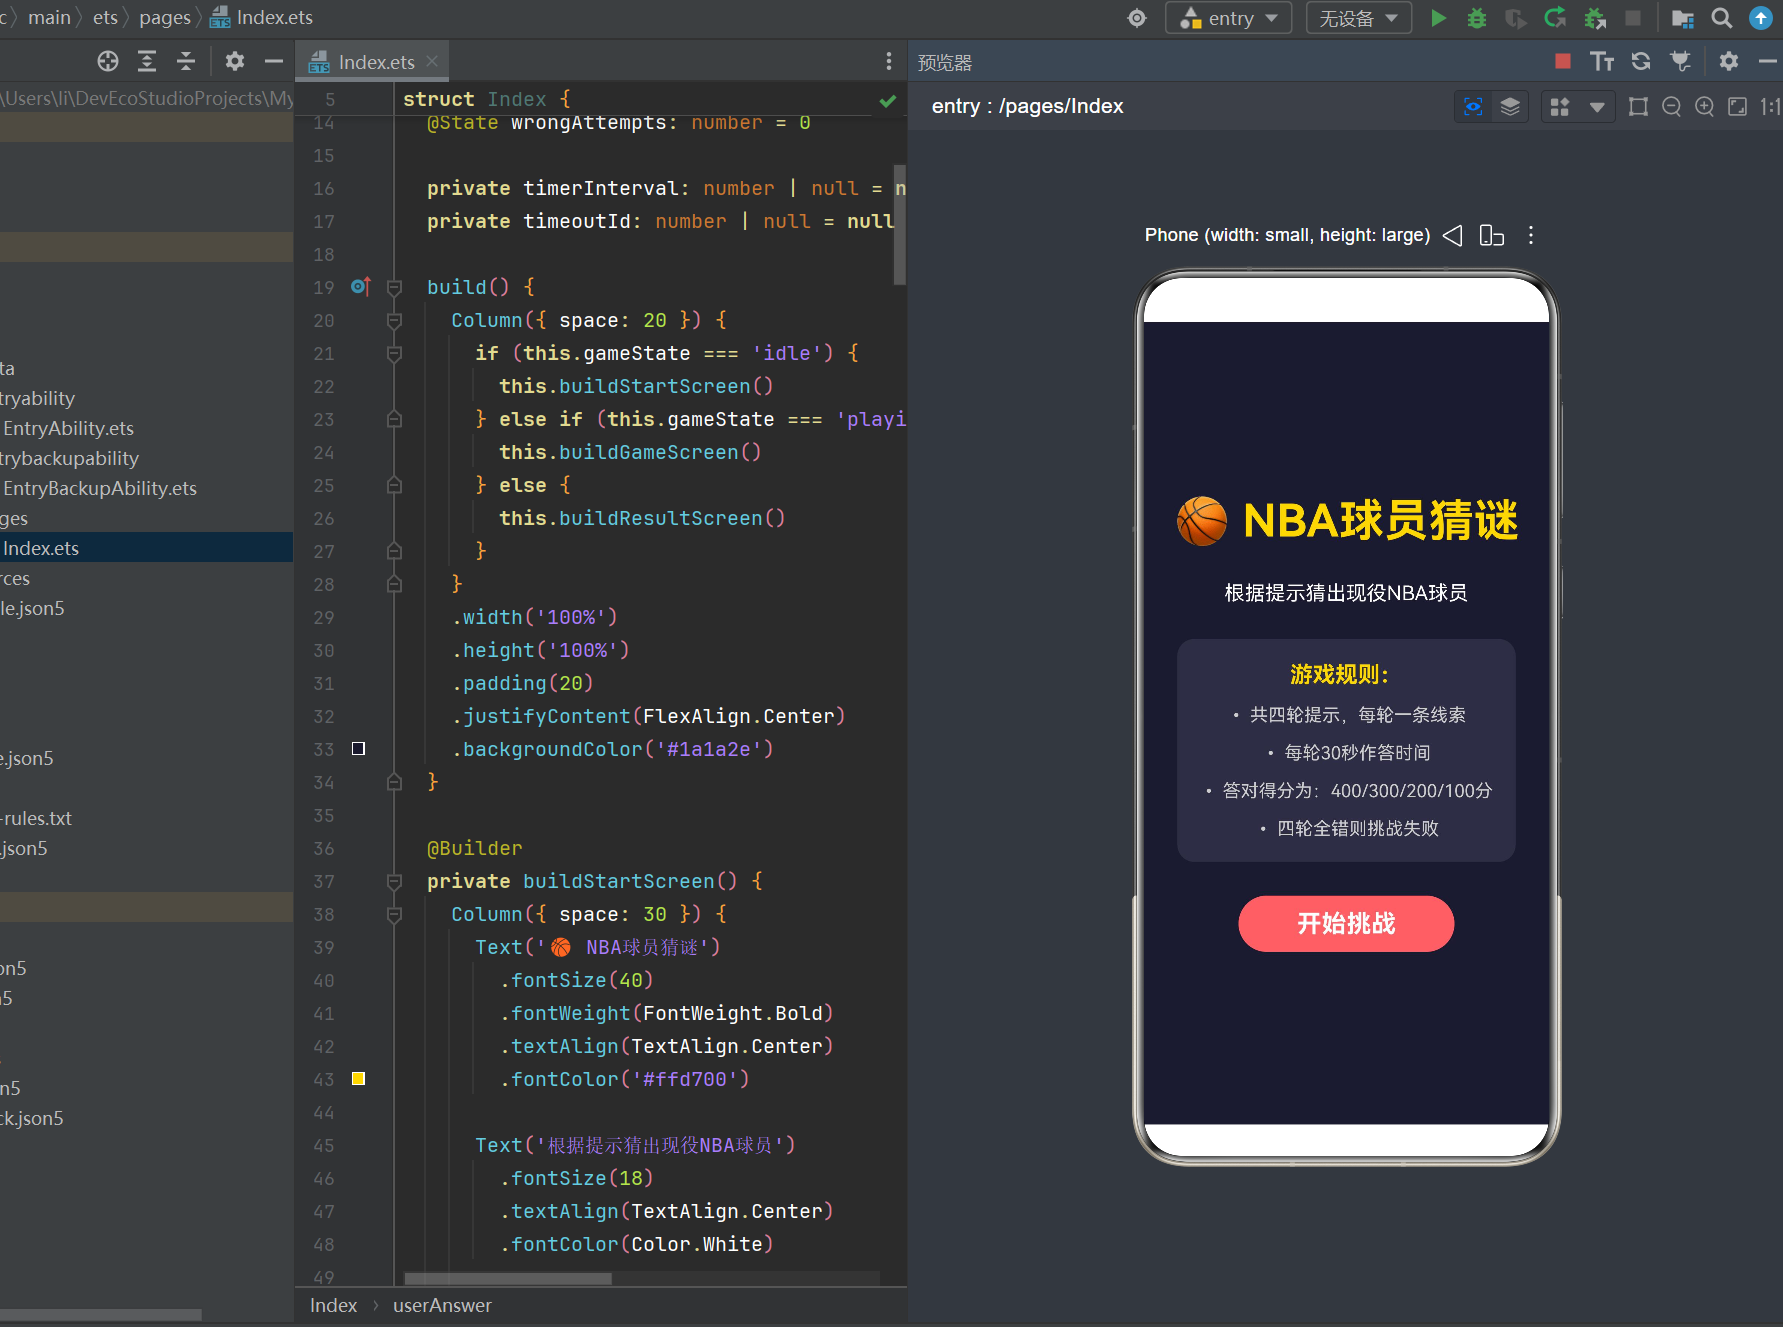This screenshot has width=1783, height=1327.
Task: Open the project structure icon
Action: tap(1683, 18)
